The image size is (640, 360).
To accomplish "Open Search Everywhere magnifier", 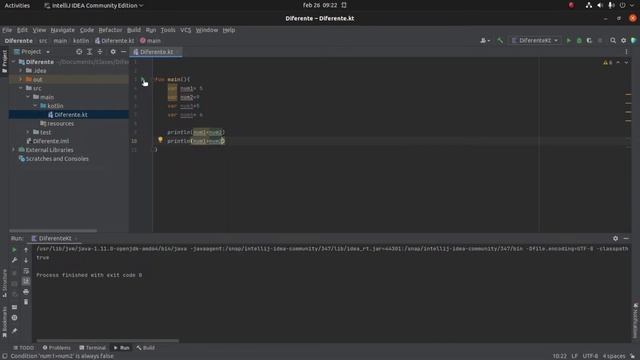I will (613, 40).
